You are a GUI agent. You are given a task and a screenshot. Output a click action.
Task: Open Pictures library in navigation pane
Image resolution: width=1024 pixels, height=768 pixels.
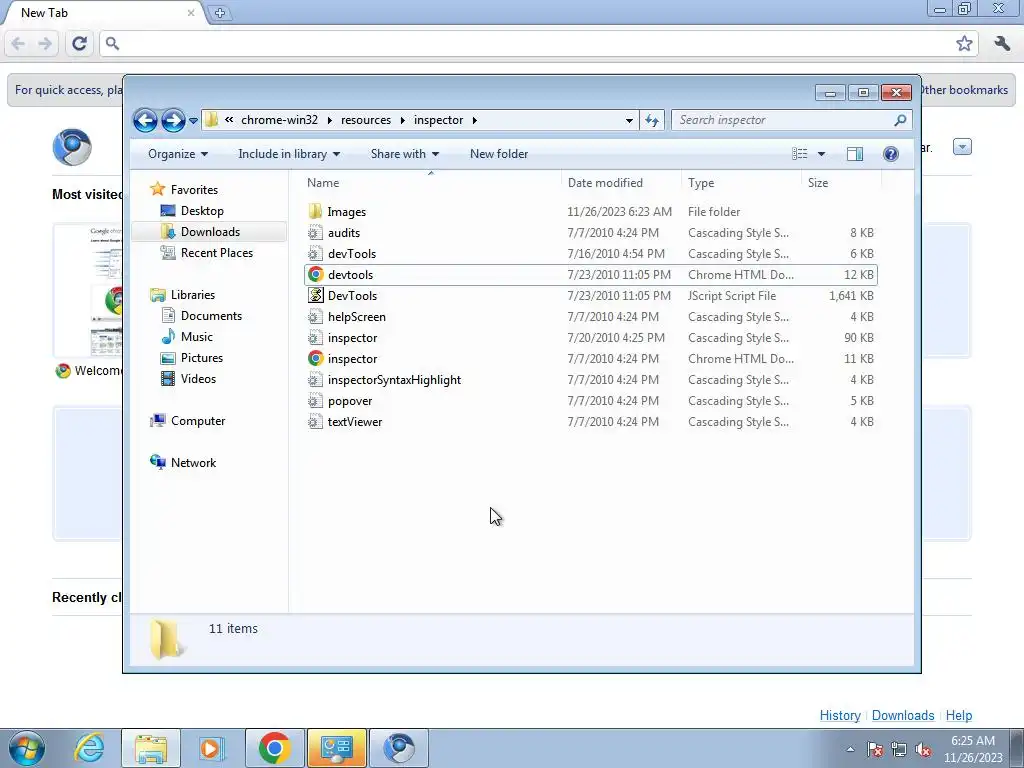coord(201,358)
